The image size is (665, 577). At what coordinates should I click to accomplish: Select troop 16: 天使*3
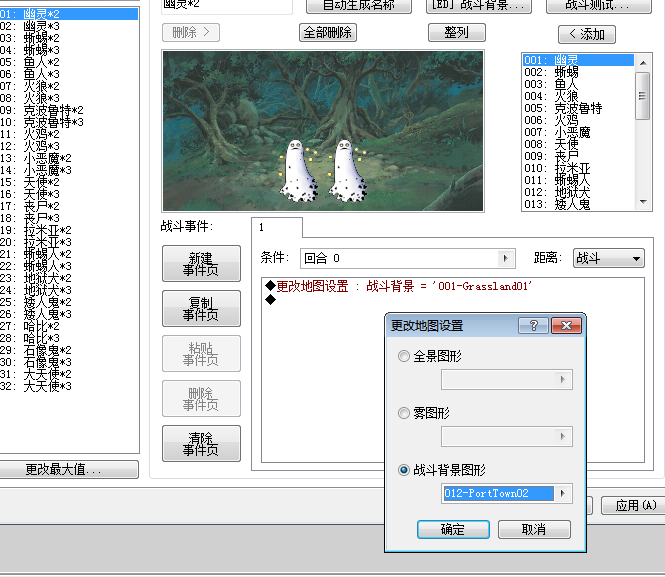coord(69,194)
